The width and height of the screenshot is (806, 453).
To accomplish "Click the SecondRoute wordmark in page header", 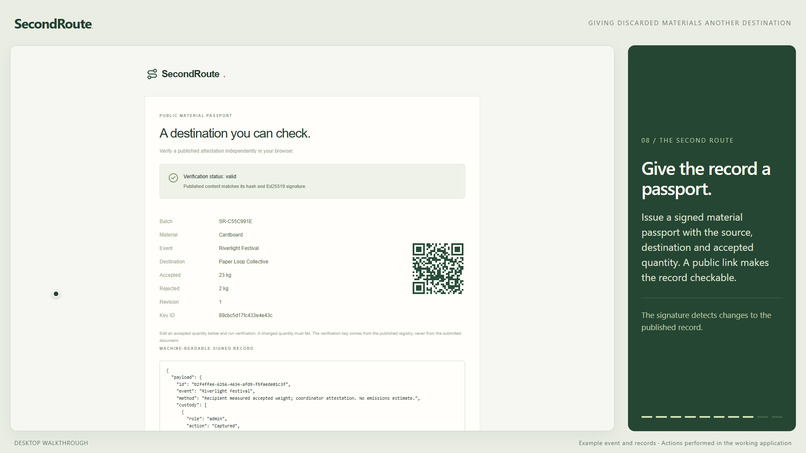I will pos(190,74).
